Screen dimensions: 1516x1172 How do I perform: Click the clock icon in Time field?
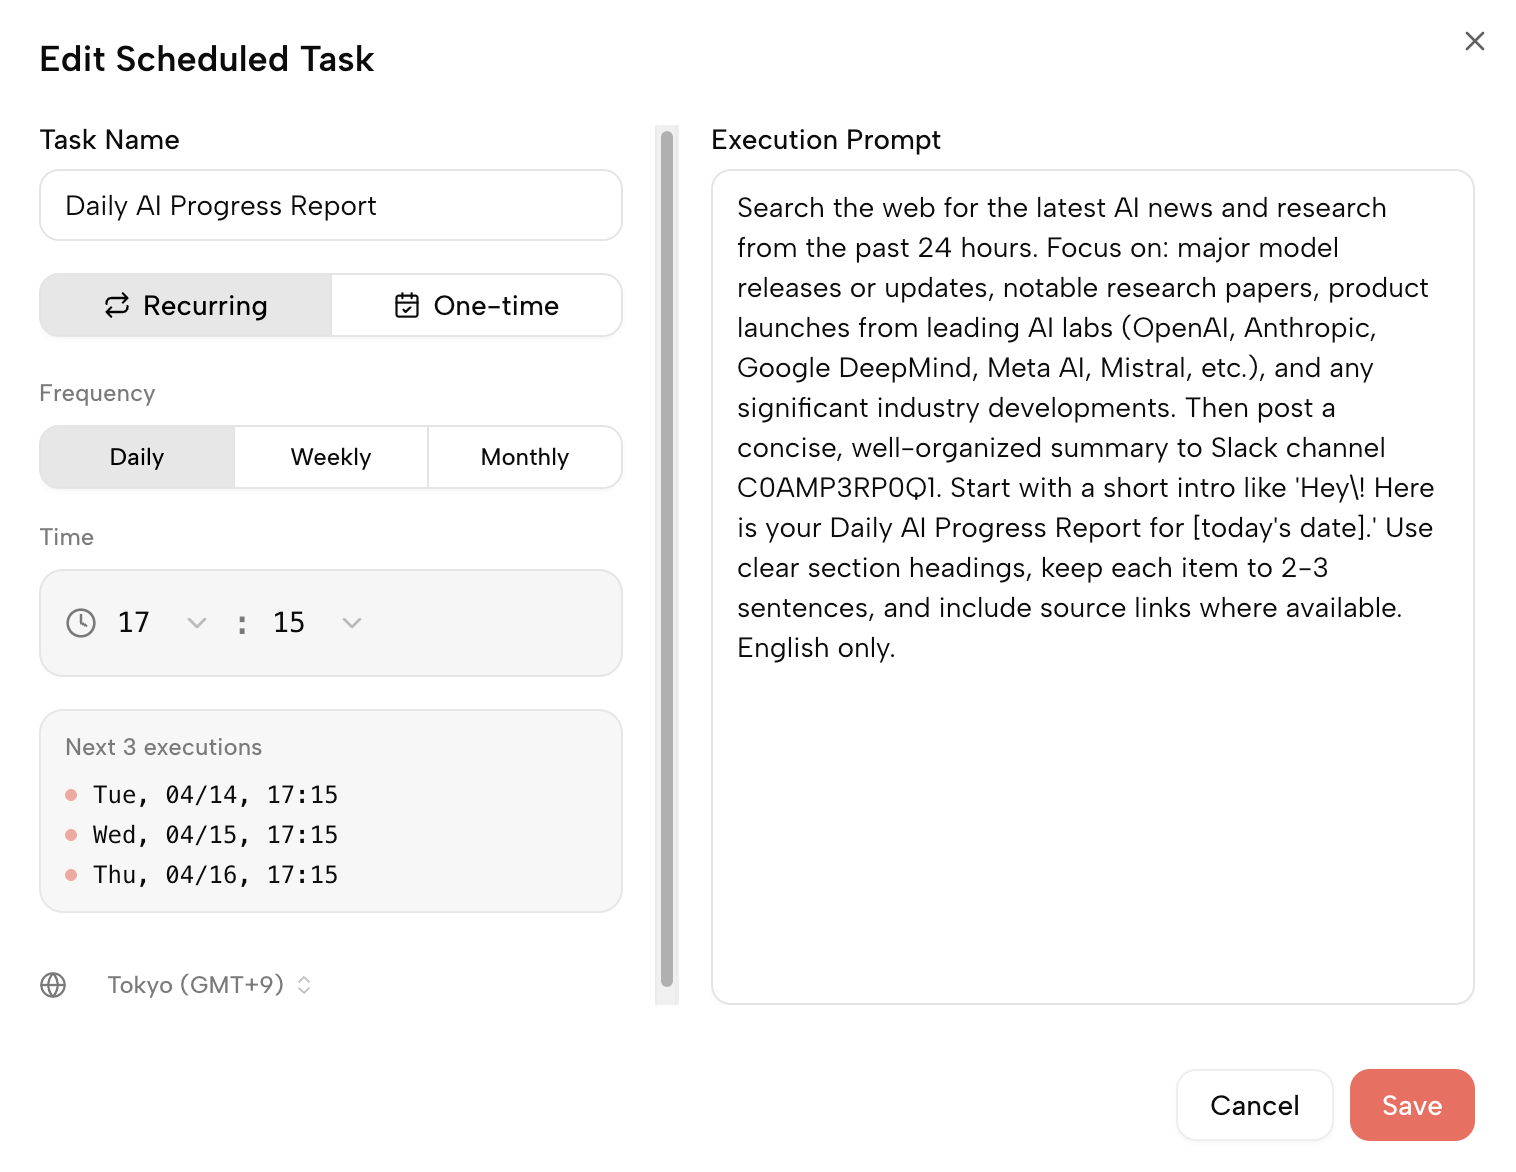click(x=81, y=623)
